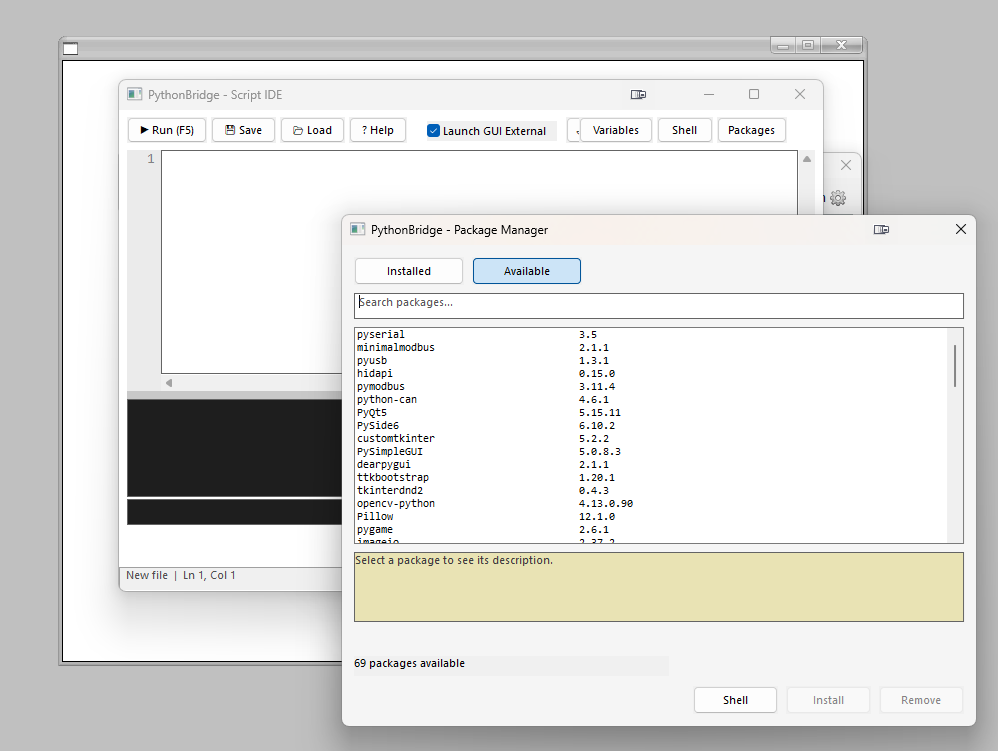Select the pyusb package row
Screen dimensions: 998x751
pyautogui.click(x=650, y=360)
